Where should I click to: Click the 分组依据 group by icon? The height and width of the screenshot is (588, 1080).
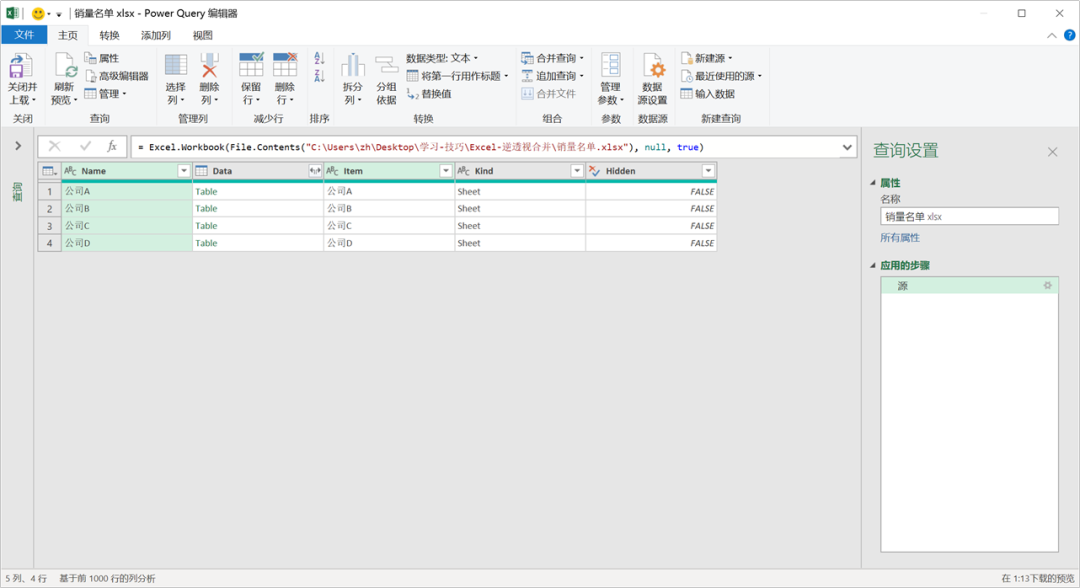[x=386, y=68]
